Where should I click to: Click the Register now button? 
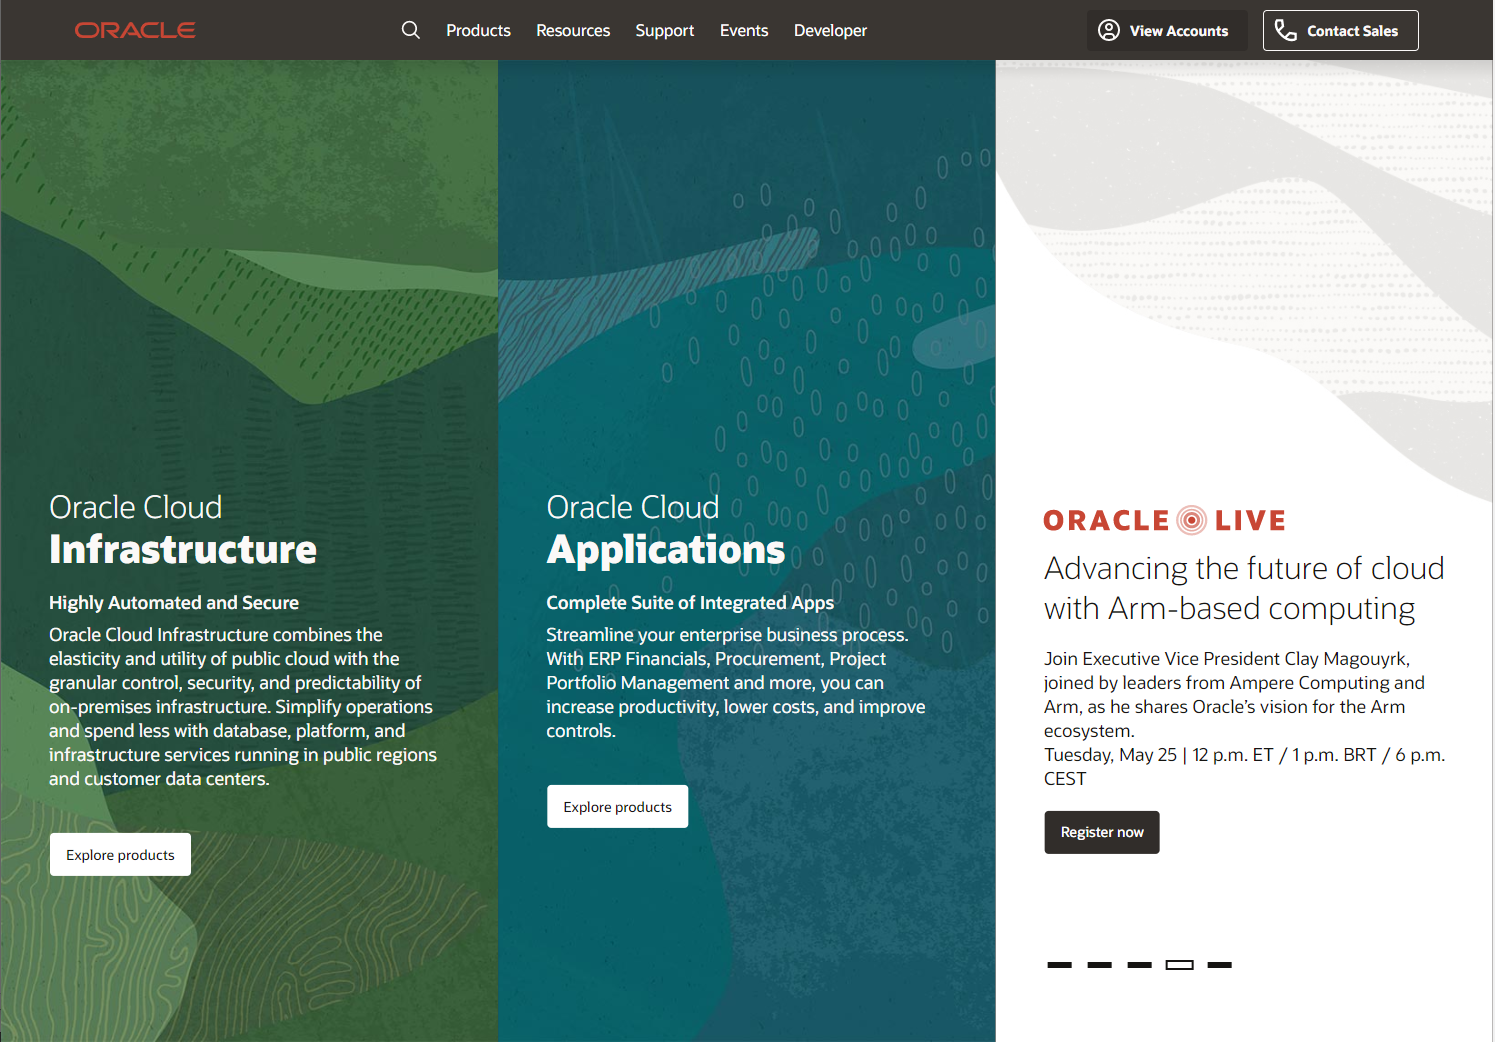coord(1102,832)
